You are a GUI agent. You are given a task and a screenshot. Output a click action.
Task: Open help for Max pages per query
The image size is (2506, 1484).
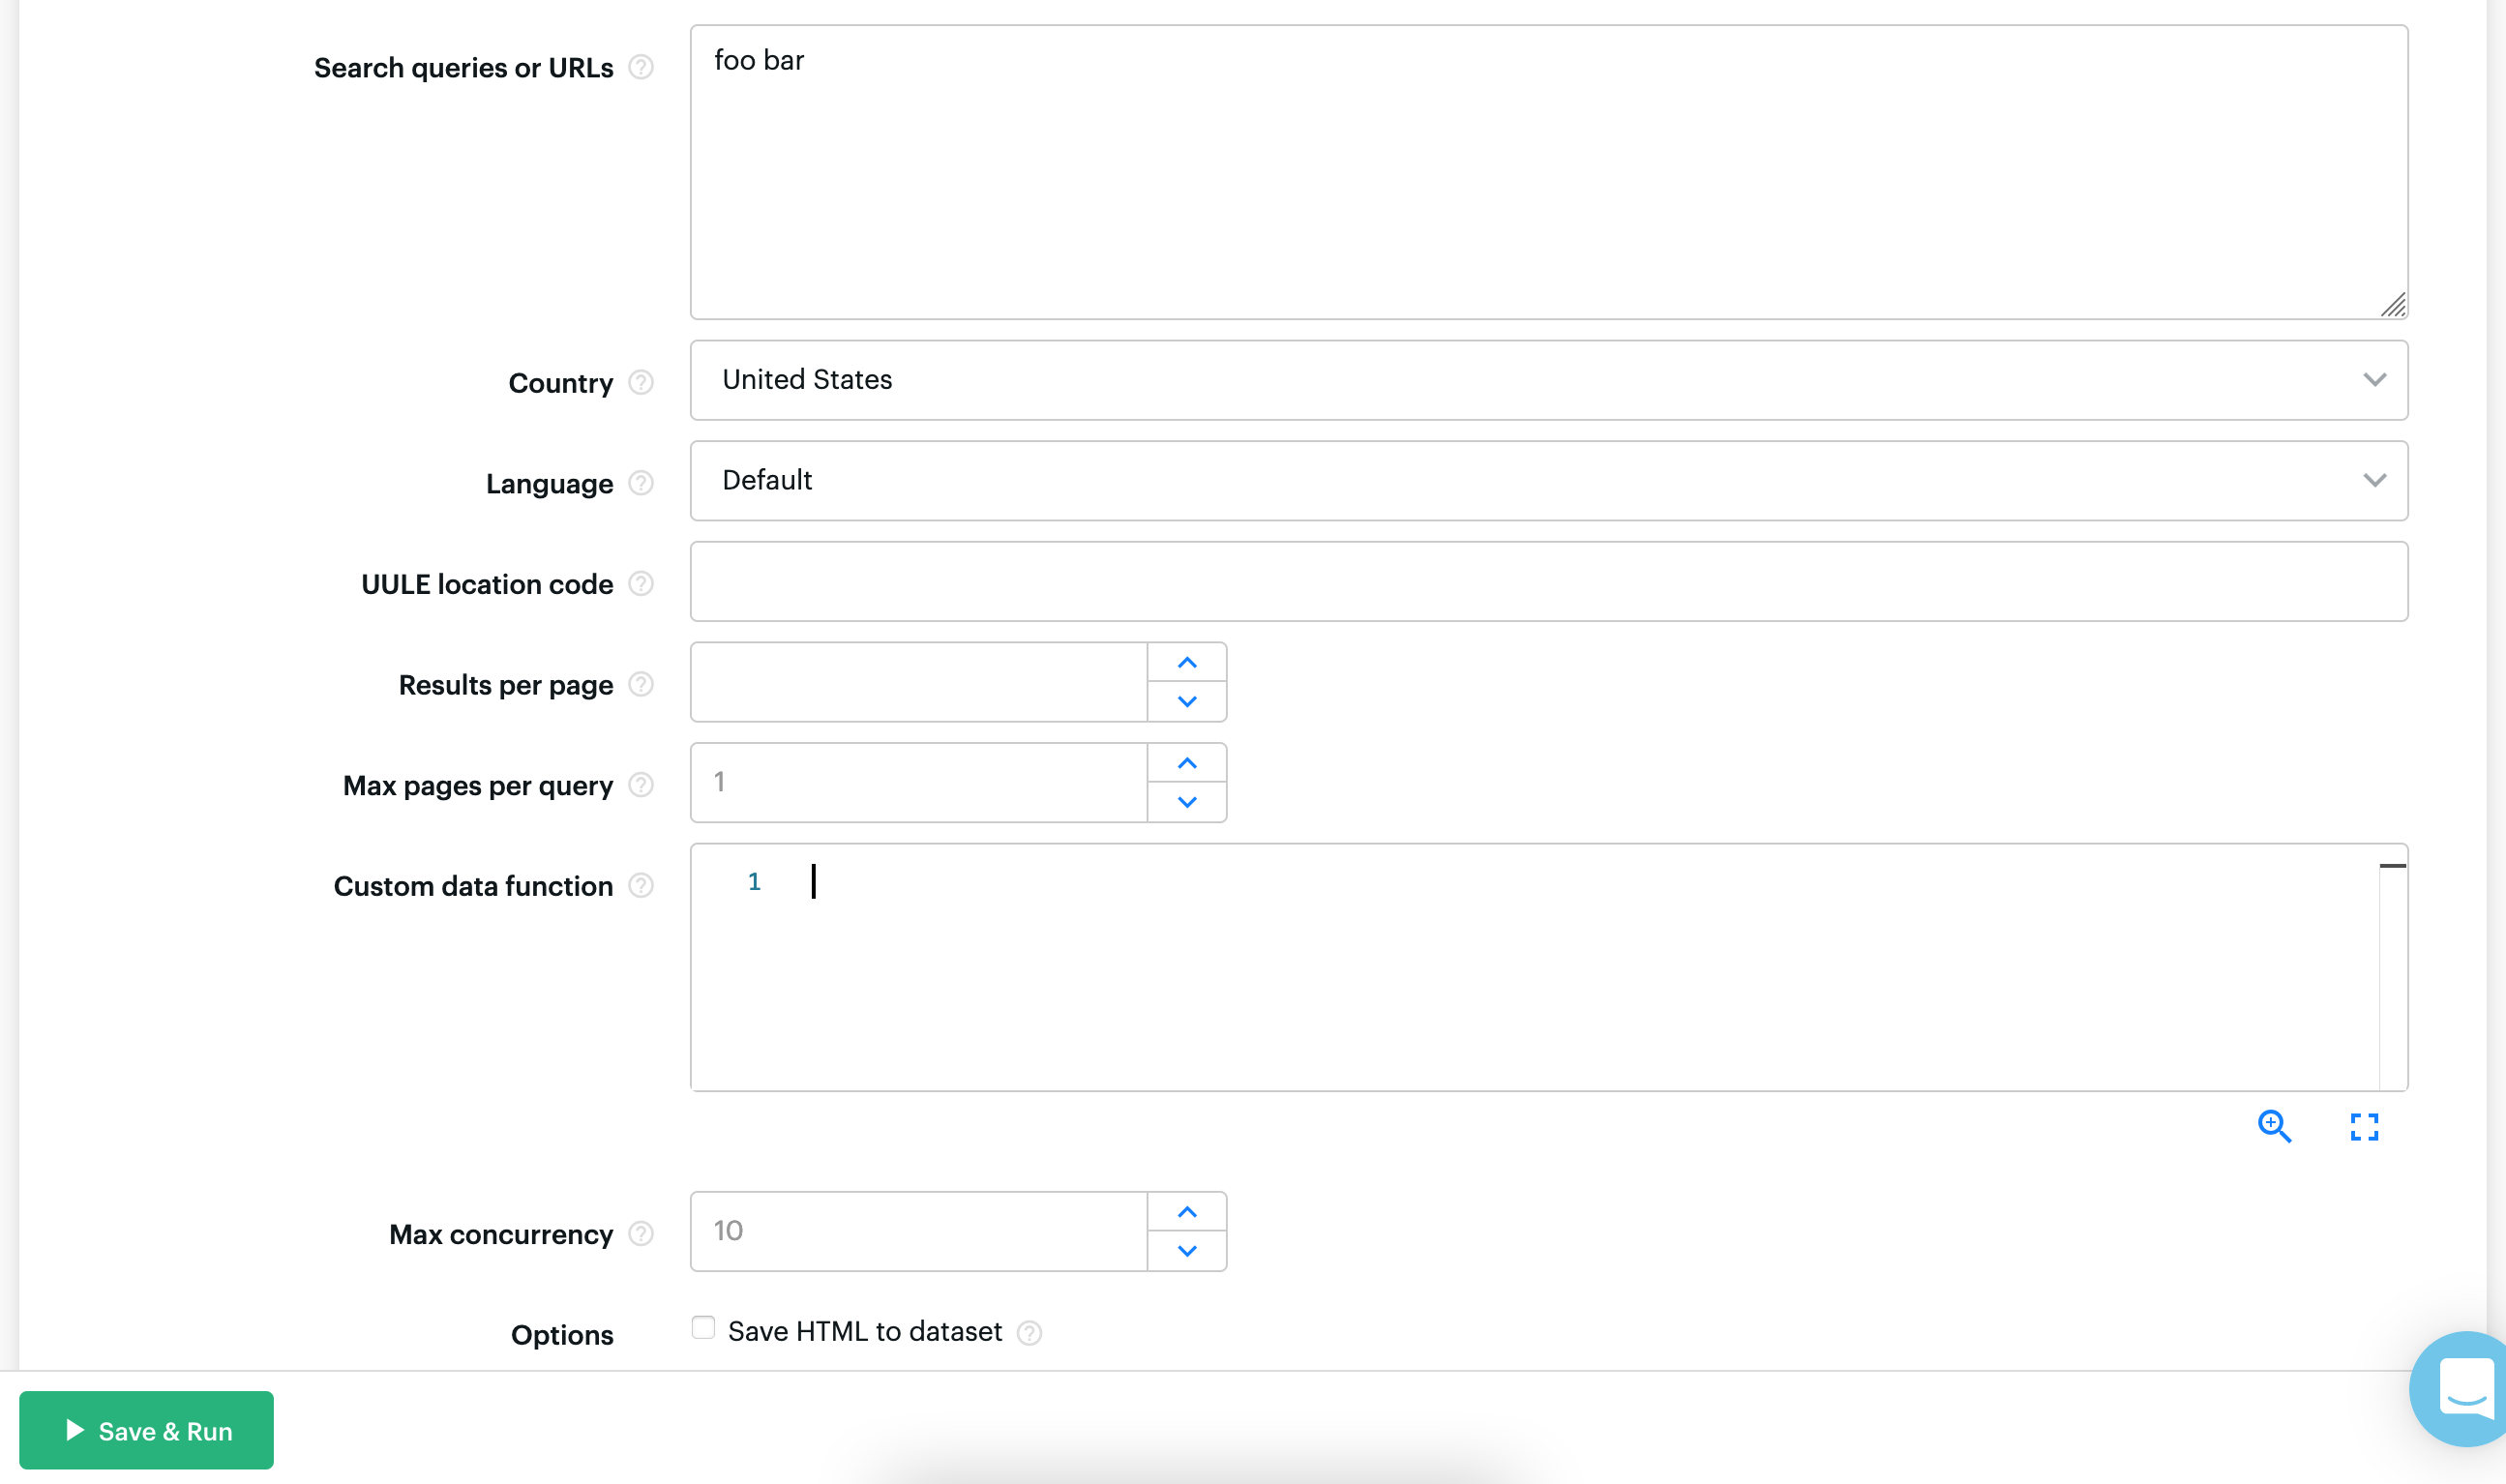(x=641, y=786)
